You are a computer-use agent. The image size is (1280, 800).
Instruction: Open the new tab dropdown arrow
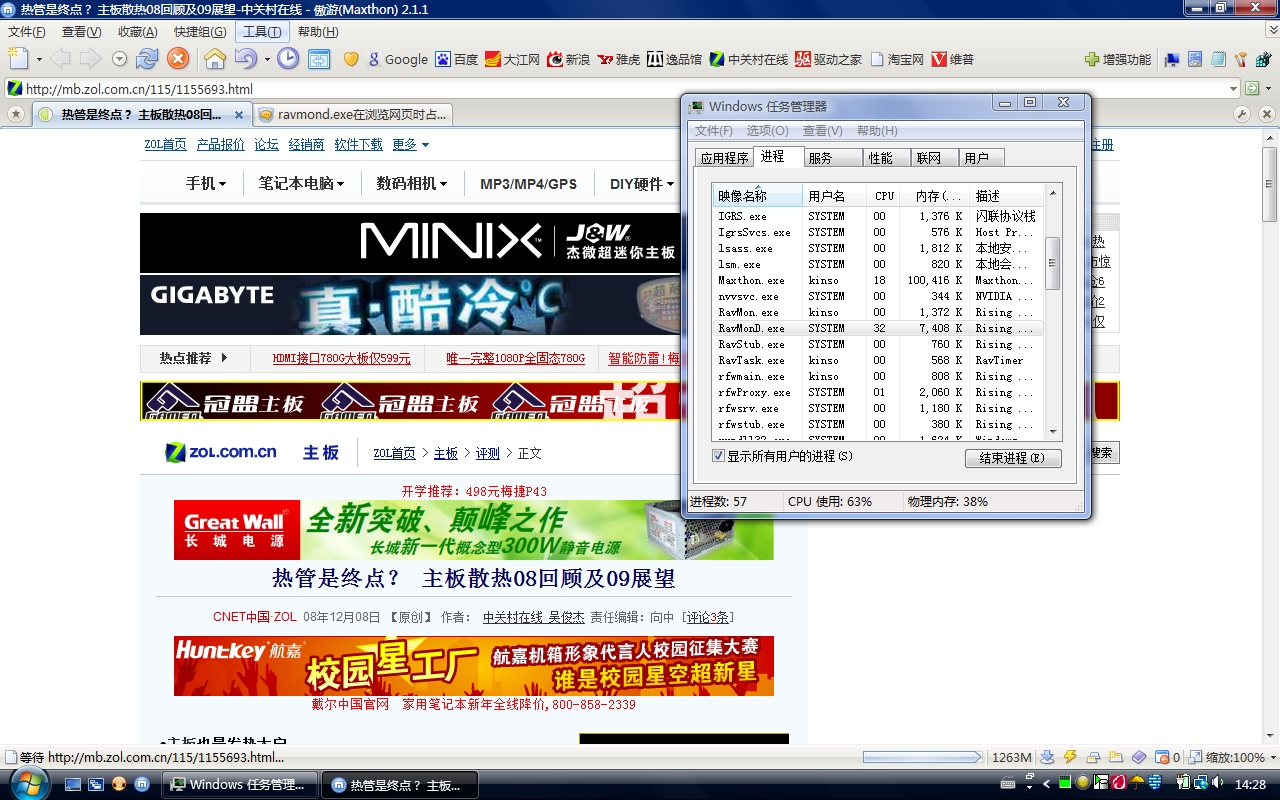(39, 60)
